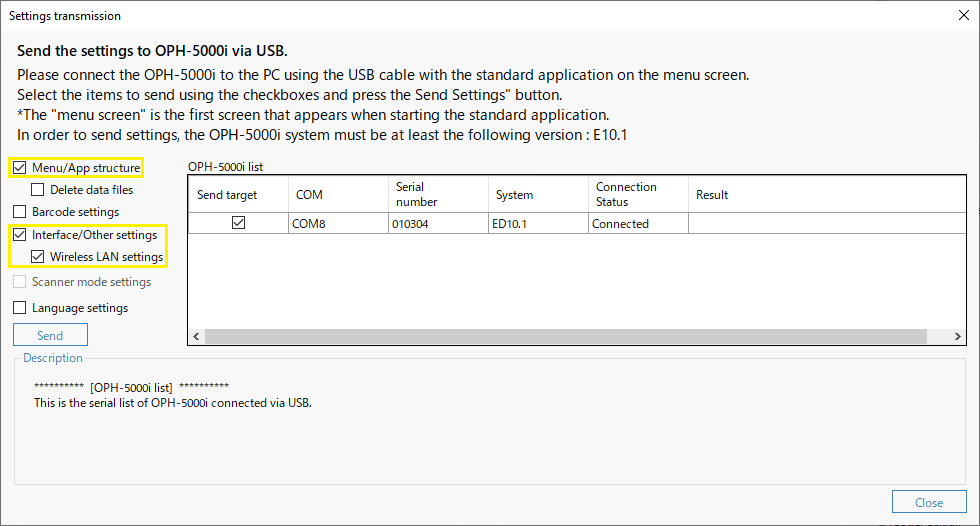Untick the COM8 send target checkbox

238,222
